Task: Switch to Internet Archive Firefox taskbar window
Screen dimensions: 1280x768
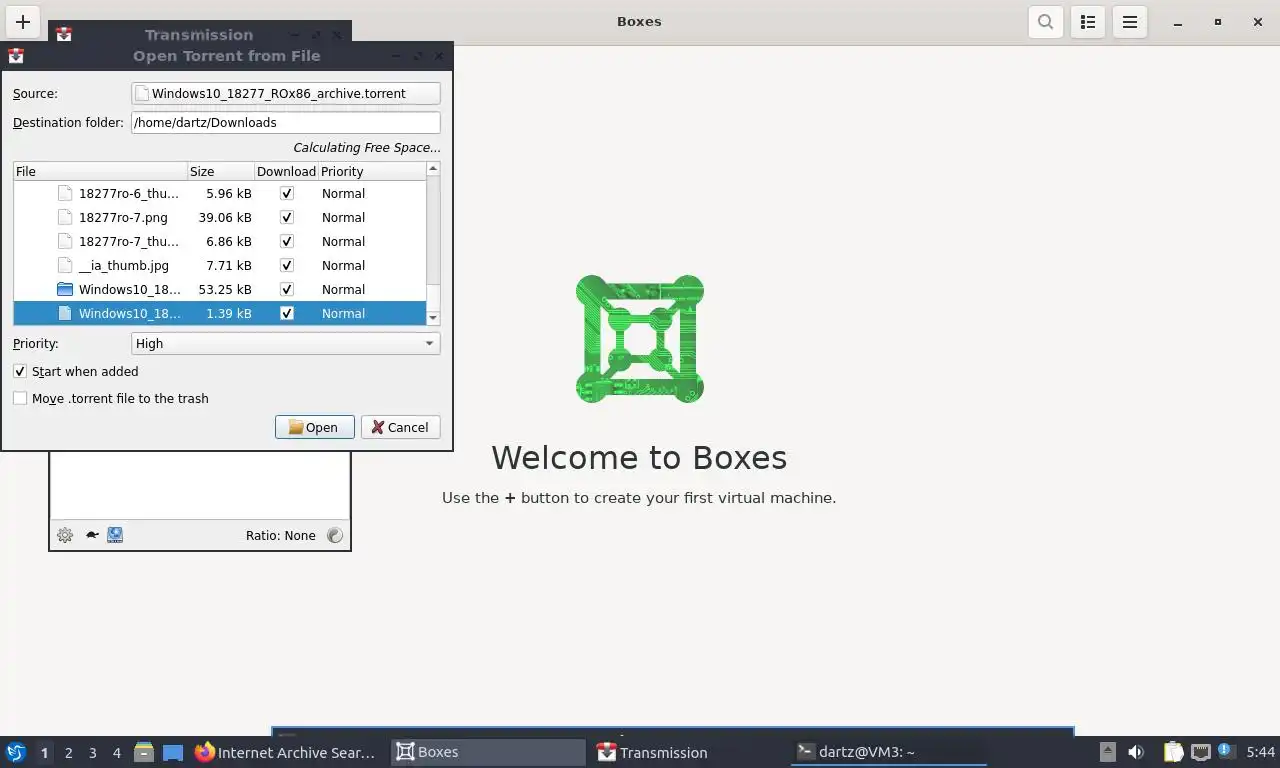Action: click(285, 752)
